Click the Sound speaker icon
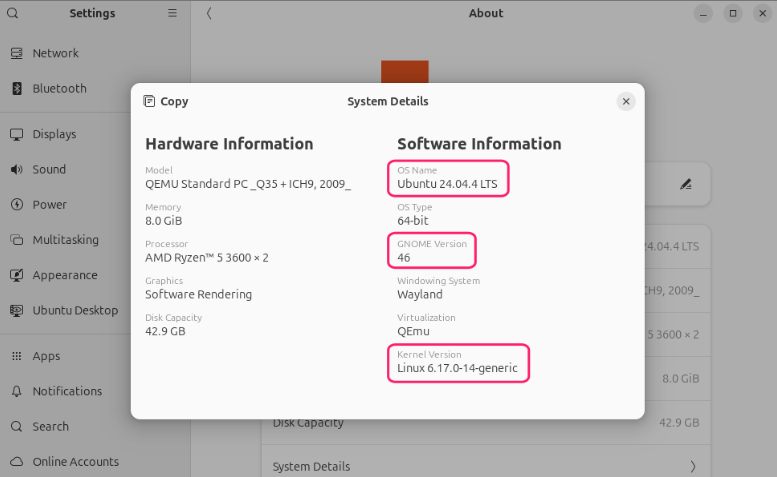The width and height of the screenshot is (777, 477). 16,169
